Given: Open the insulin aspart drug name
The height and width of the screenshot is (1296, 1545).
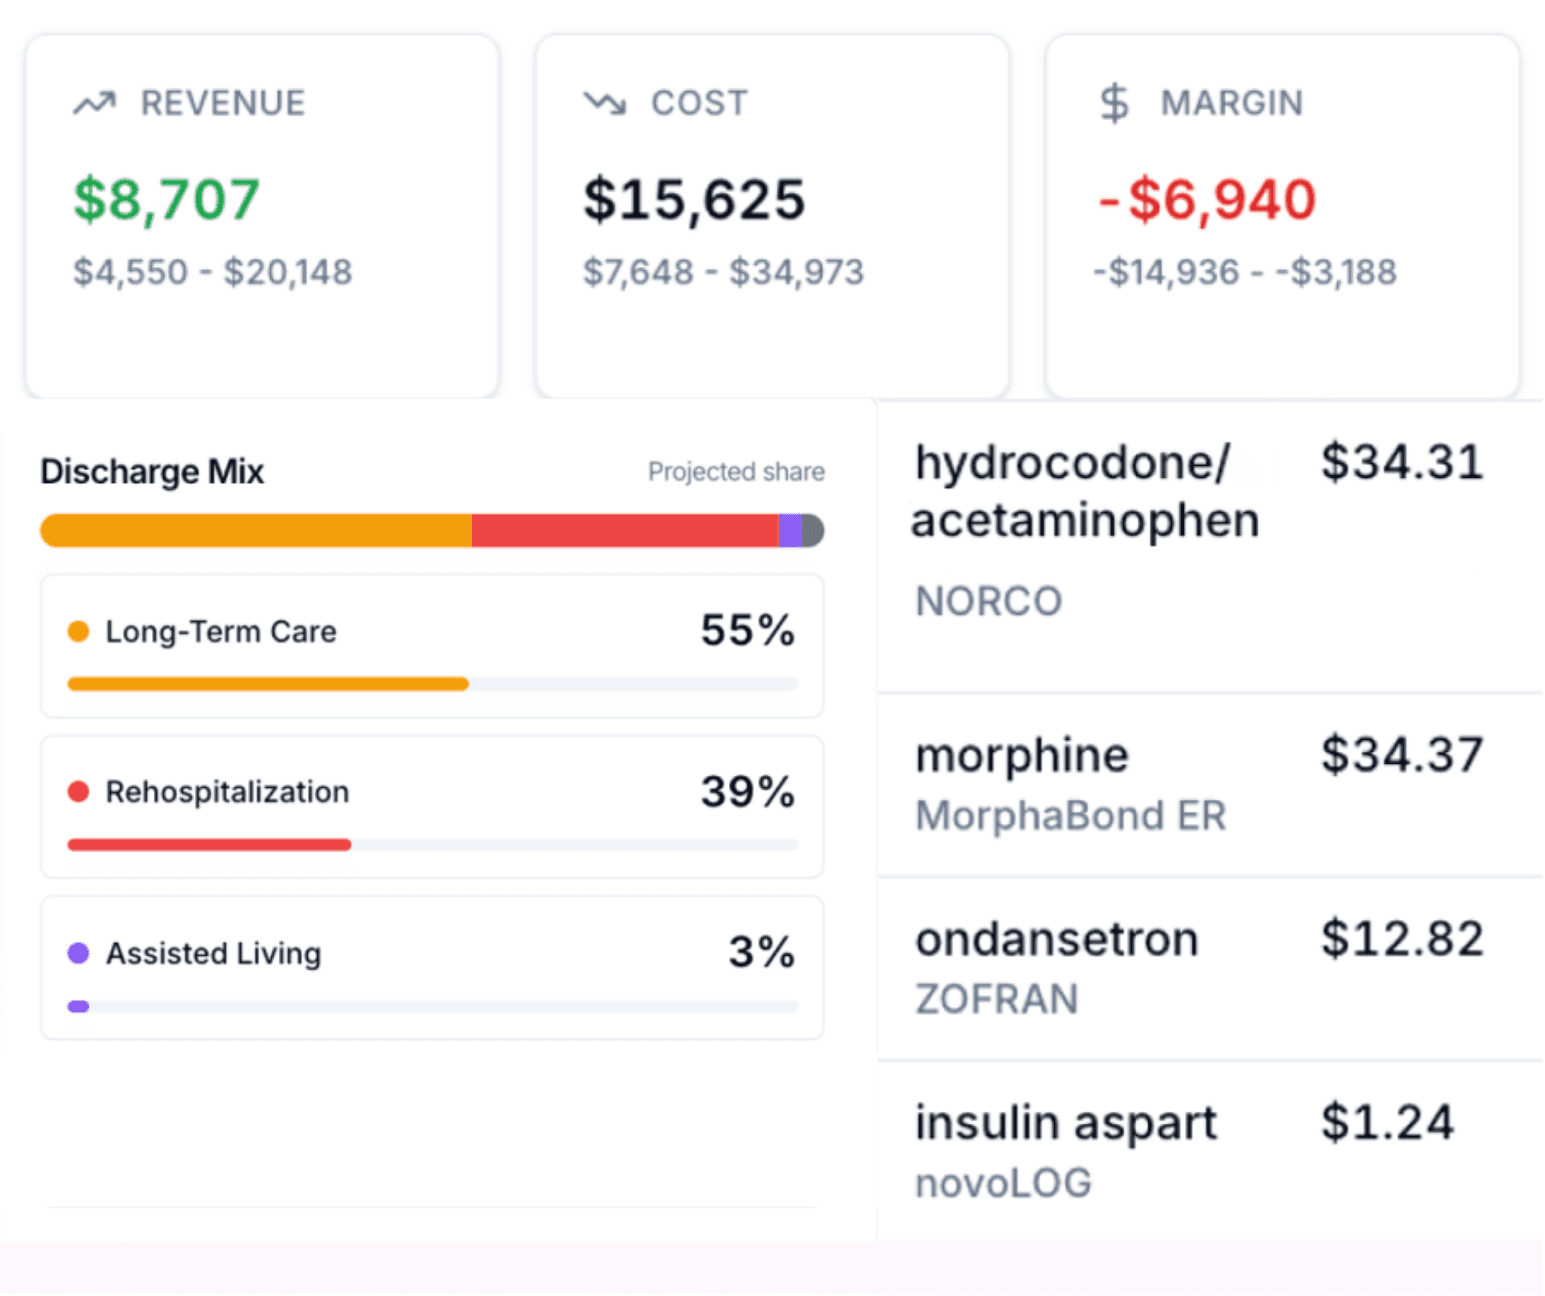Looking at the screenshot, I should pyautogui.click(x=1066, y=1124).
